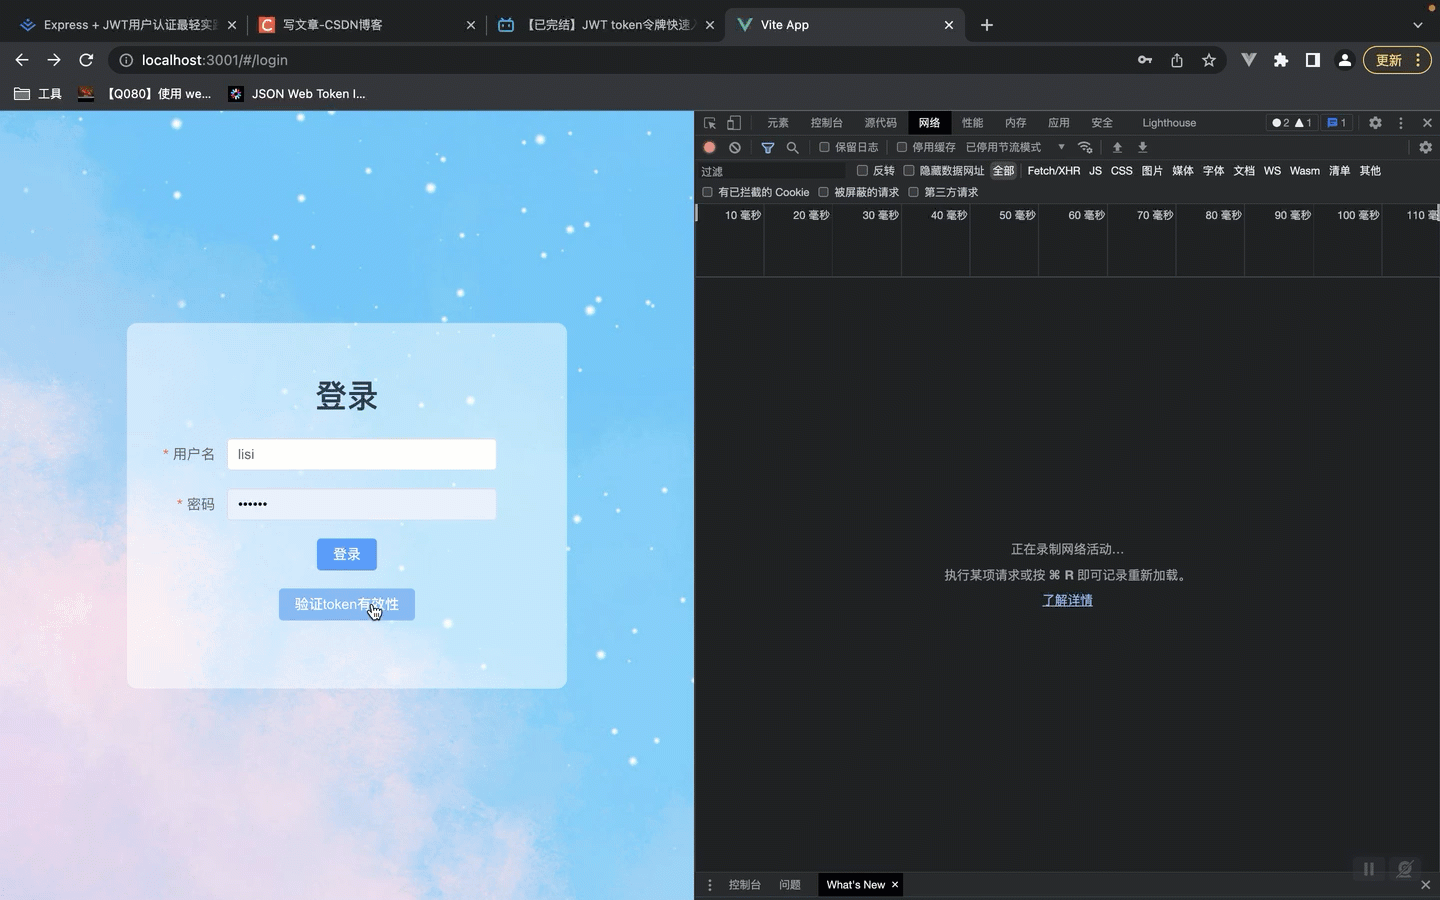Click the 更新 browser update button
This screenshot has height=900, width=1440.
1398,60
